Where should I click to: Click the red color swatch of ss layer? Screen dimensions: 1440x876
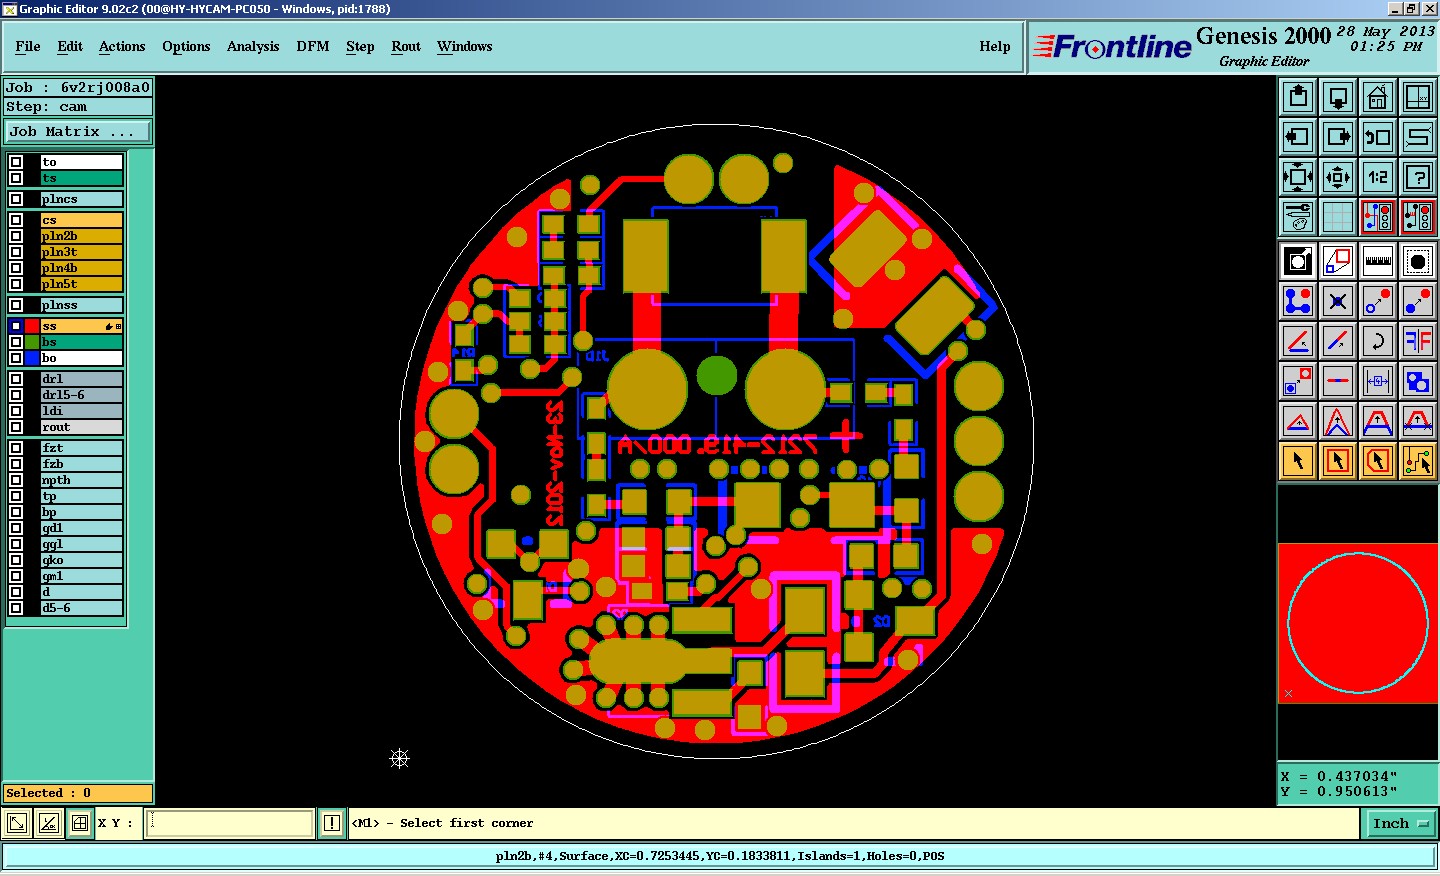[x=32, y=326]
